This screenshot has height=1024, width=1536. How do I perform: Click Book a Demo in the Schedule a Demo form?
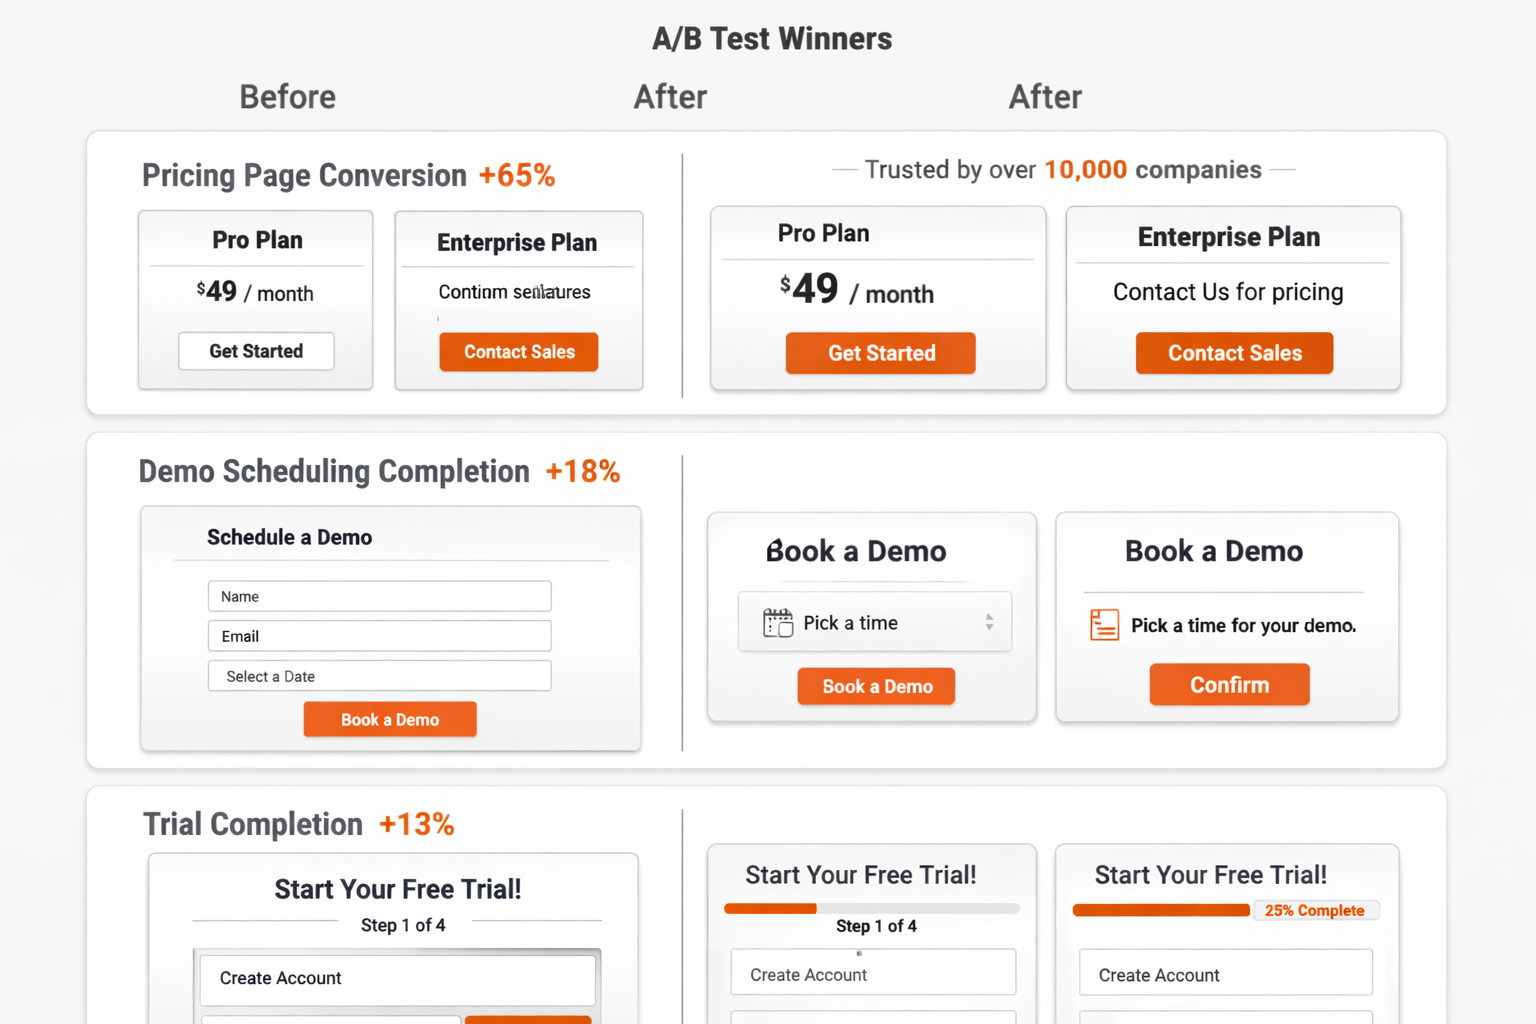point(390,719)
